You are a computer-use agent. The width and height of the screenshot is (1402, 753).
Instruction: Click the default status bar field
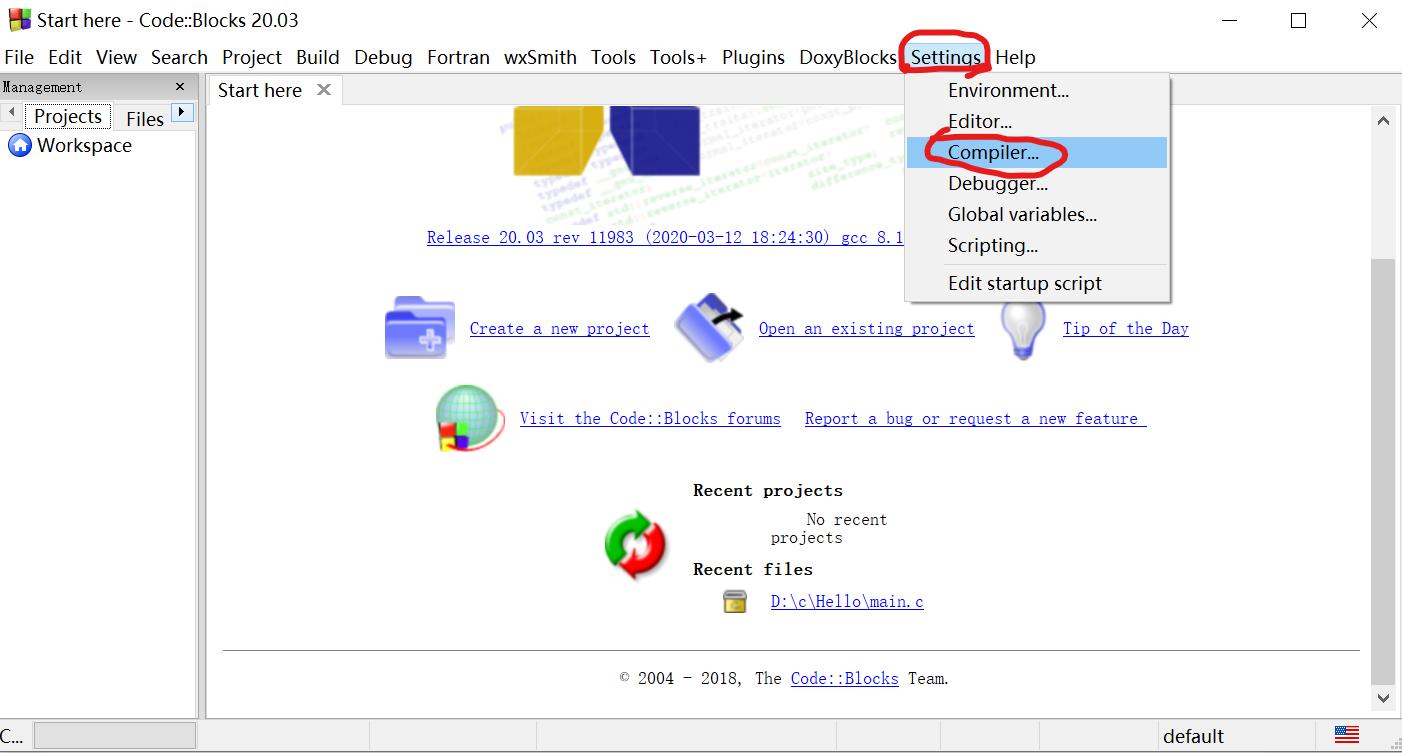click(x=1237, y=736)
